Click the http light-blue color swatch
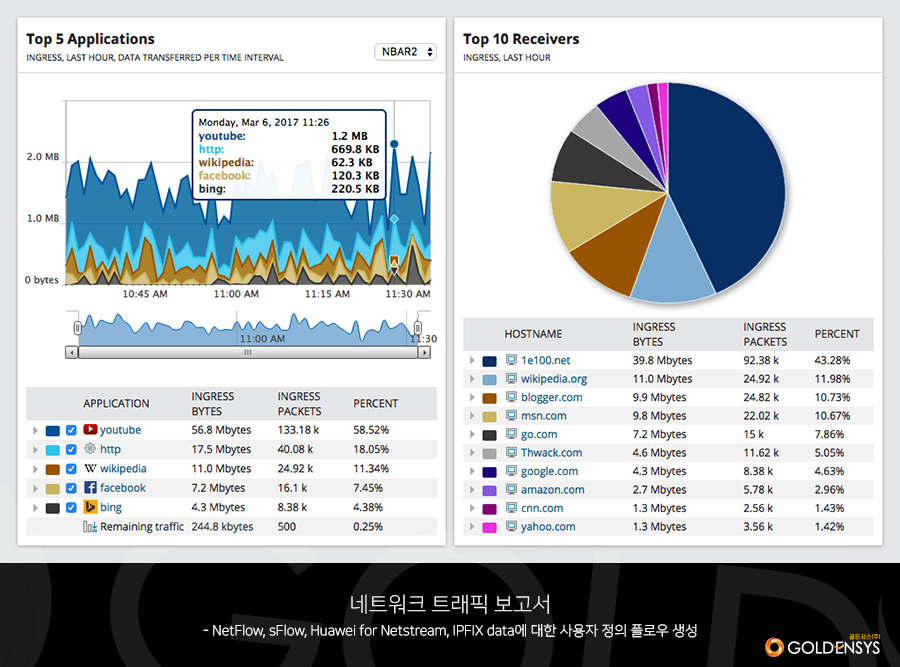This screenshot has height=667, width=900. tap(53, 451)
